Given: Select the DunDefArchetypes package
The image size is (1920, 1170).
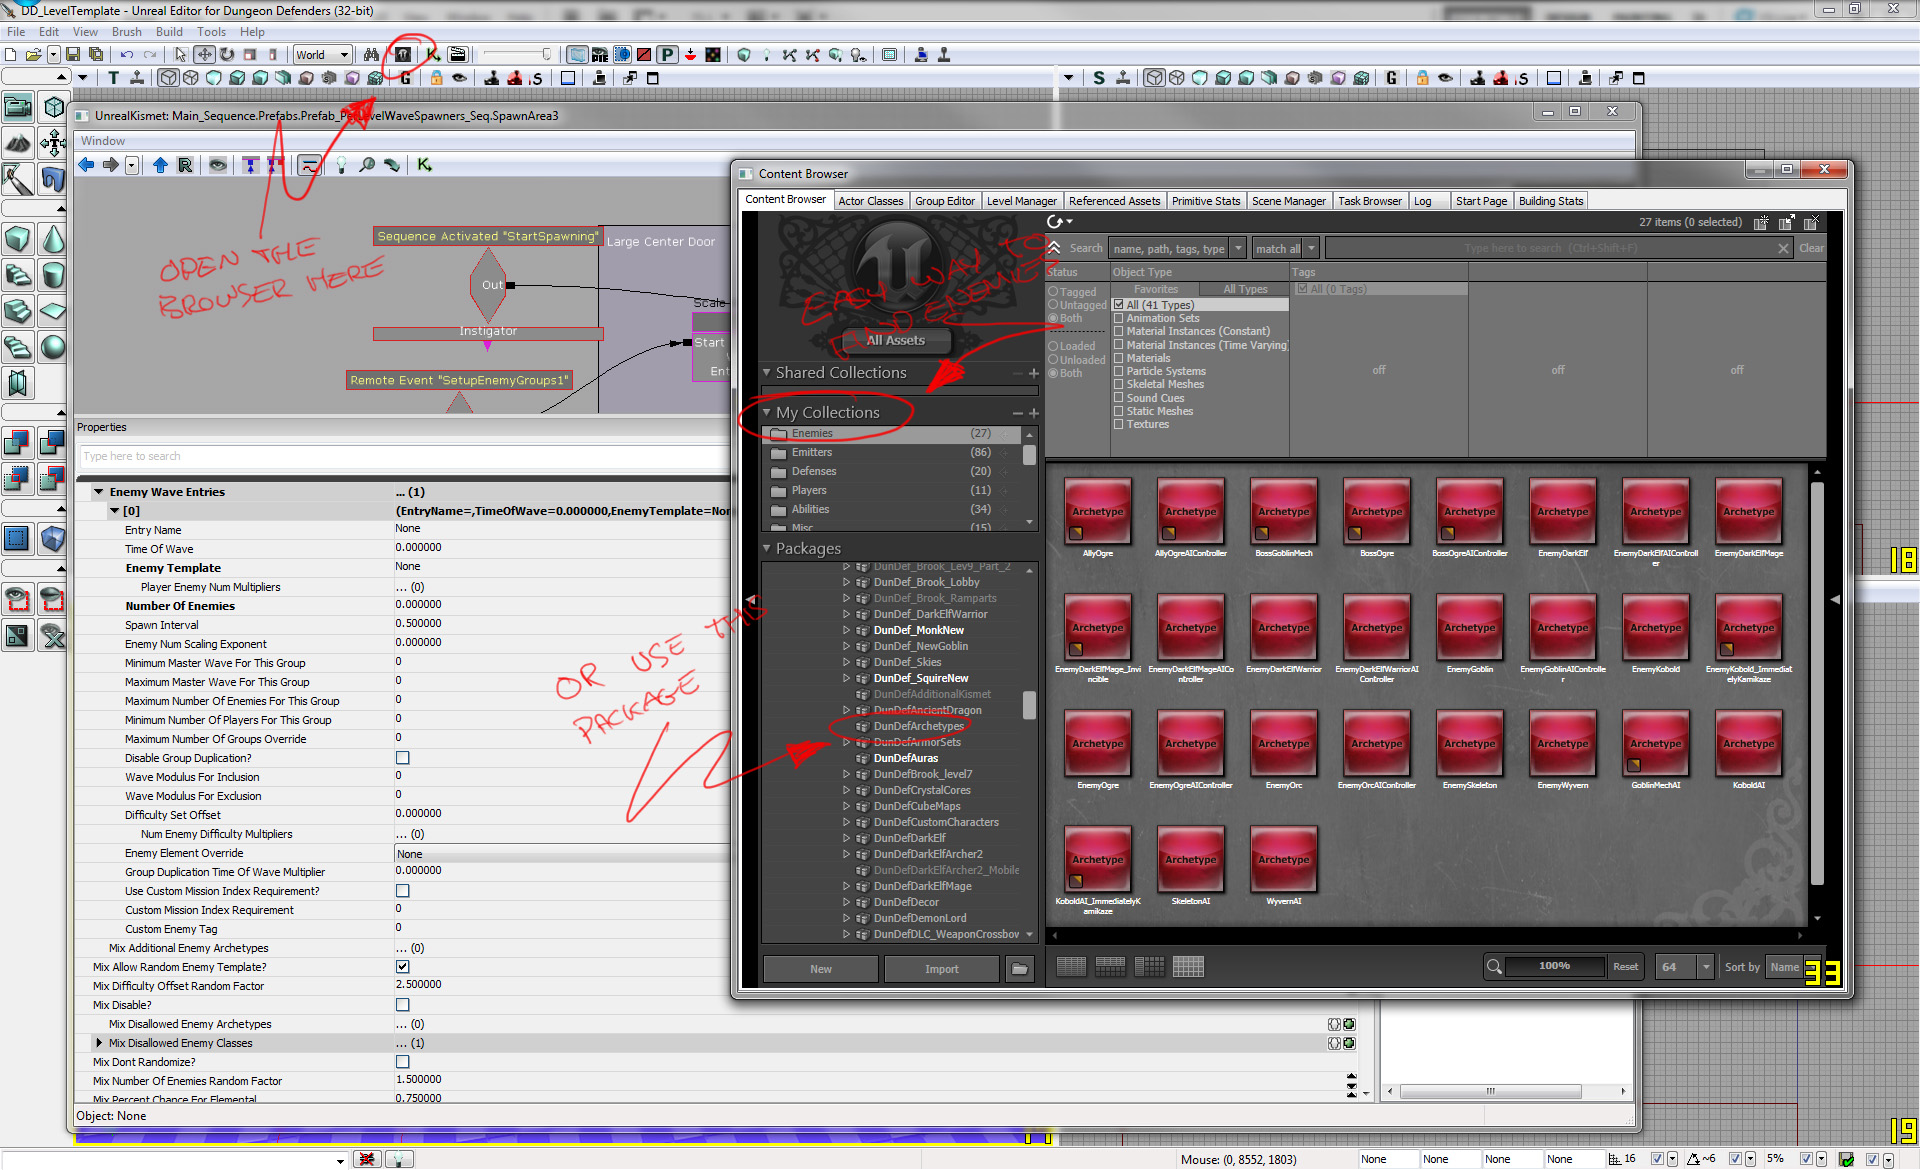Looking at the screenshot, I should (x=918, y=726).
